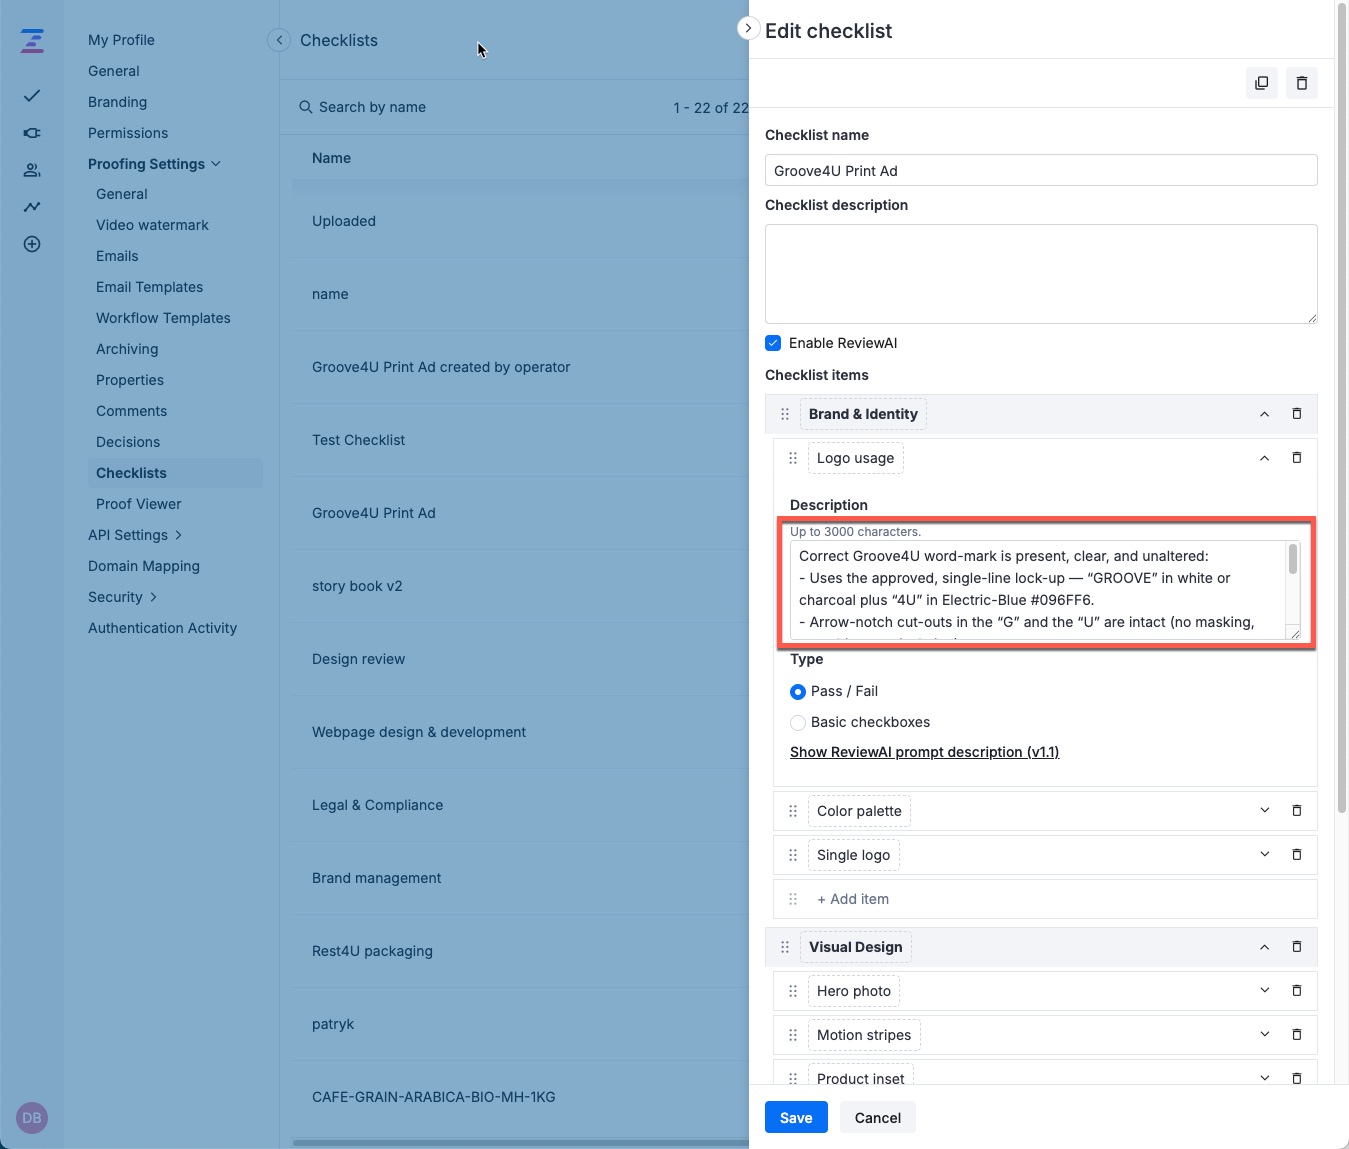Click the plus-circle icon in the rail
This screenshot has height=1149, width=1349.
click(x=31, y=244)
